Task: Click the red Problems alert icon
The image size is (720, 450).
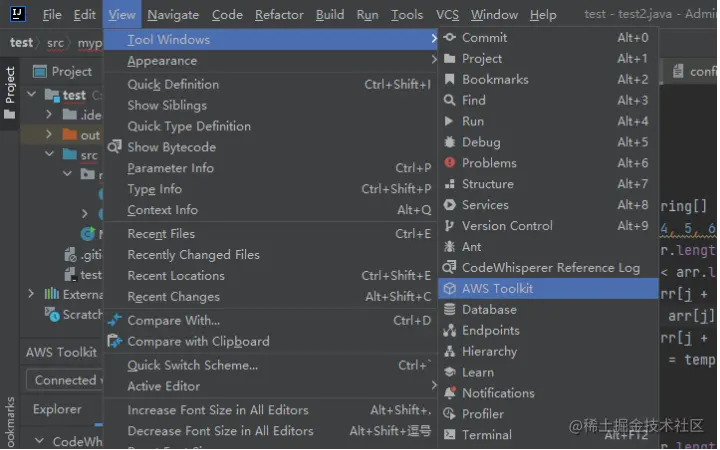Action: click(450, 163)
